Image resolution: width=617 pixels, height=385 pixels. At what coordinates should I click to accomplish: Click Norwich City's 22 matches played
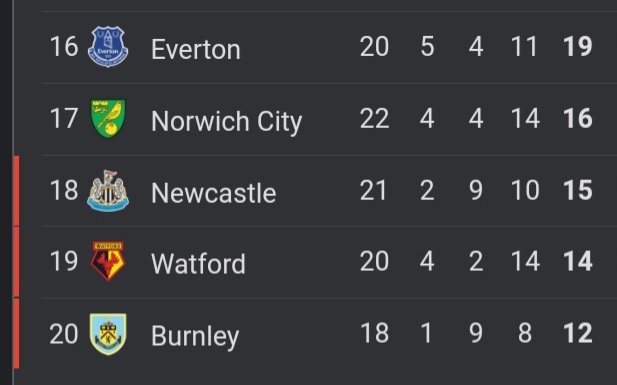(374, 118)
